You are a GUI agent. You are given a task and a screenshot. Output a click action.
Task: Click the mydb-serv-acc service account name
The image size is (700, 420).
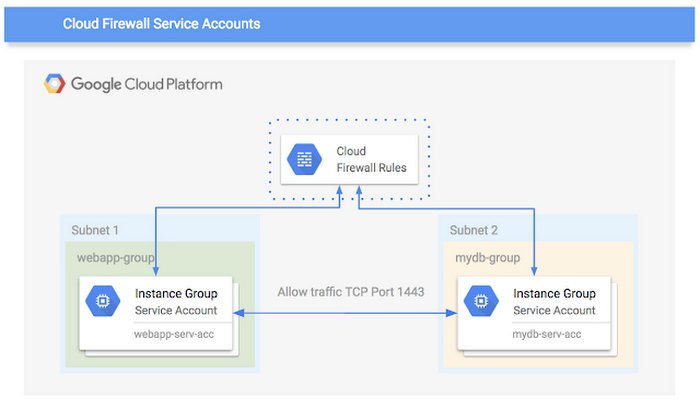(547, 334)
